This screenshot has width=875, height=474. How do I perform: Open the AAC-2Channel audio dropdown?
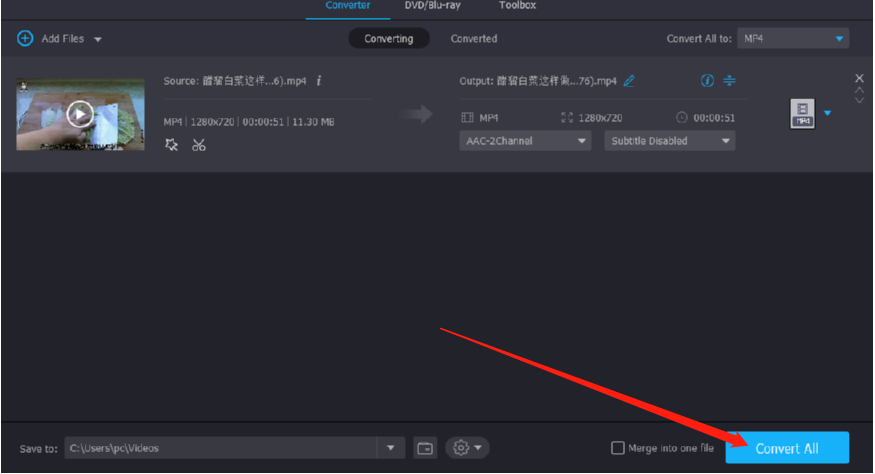coord(525,141)
